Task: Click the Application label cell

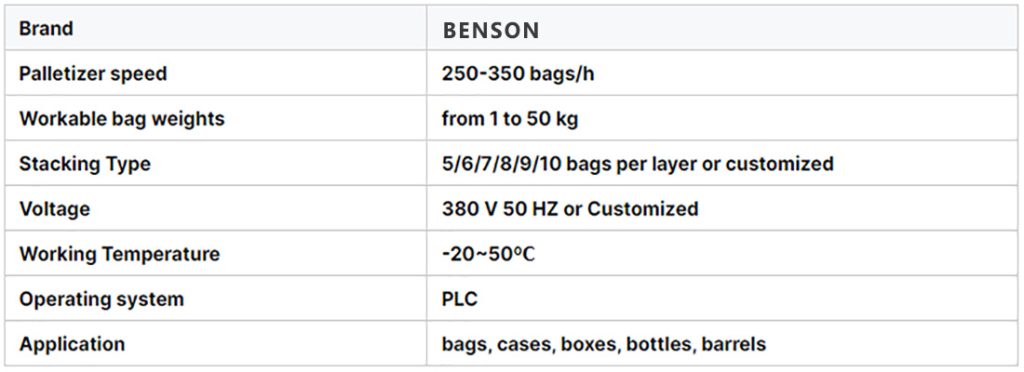Action: (x=216, y=344)
